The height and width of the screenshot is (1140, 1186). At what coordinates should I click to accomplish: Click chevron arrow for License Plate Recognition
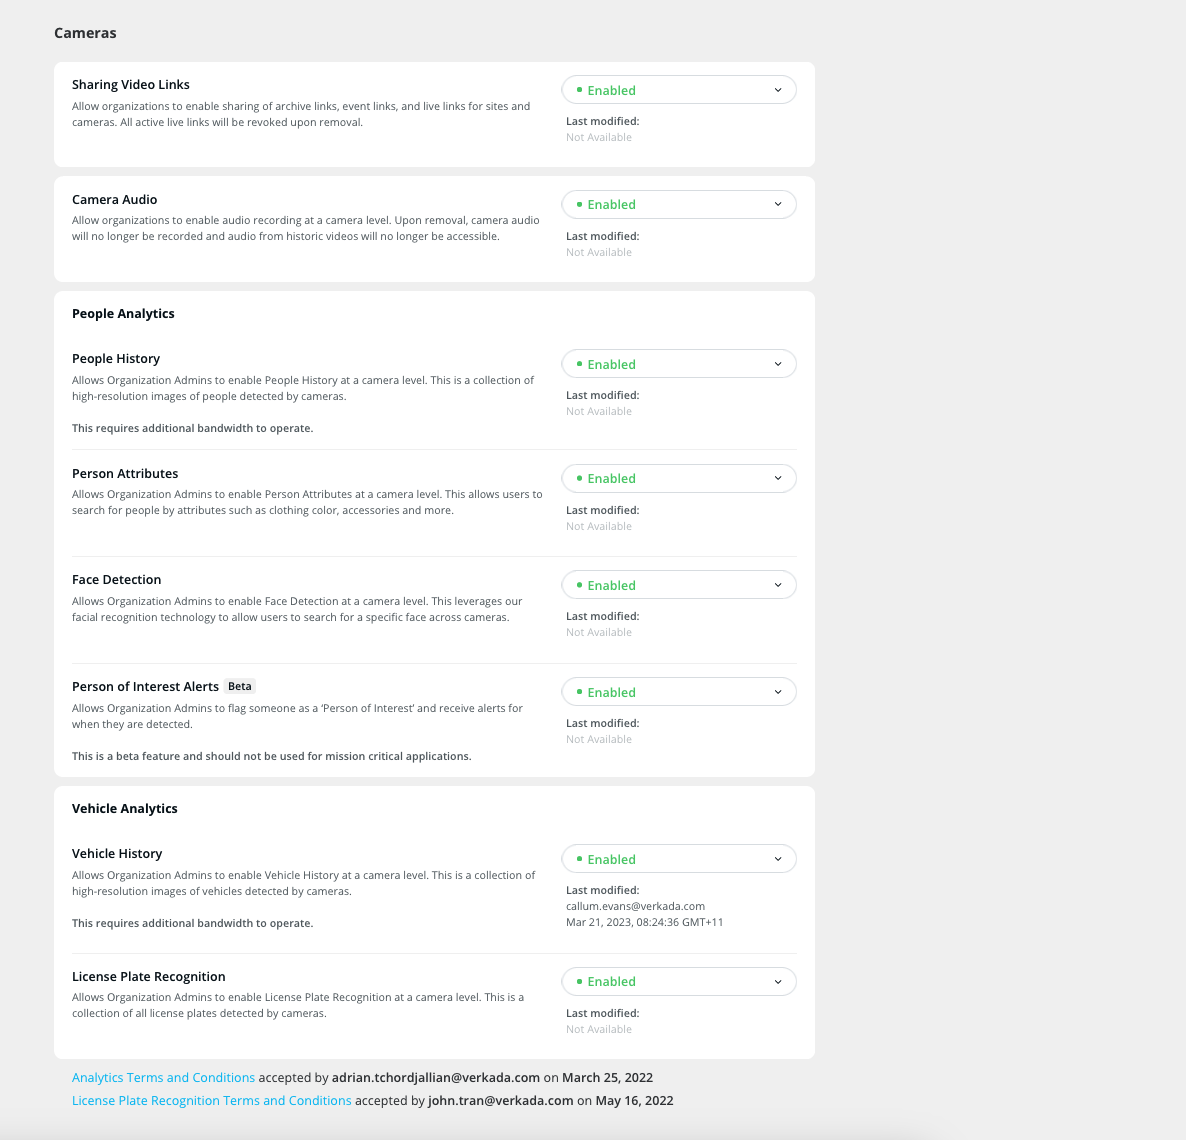pyautogui.click(x=778, y=981)
